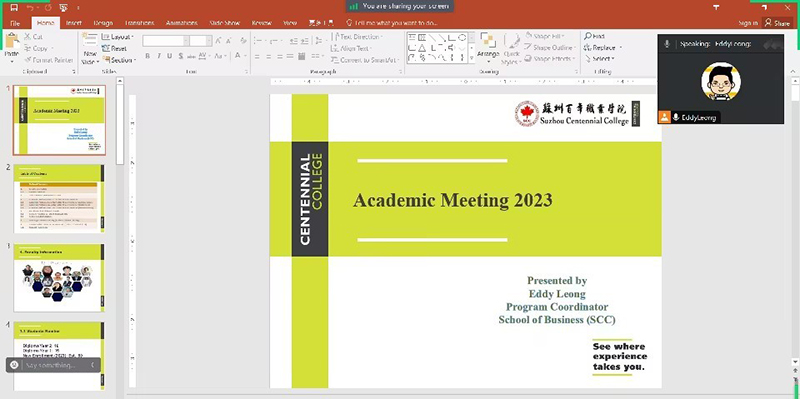Open the Change Case dropdown
The width and height of the screenshot is (800, 399).
[220, 56]
